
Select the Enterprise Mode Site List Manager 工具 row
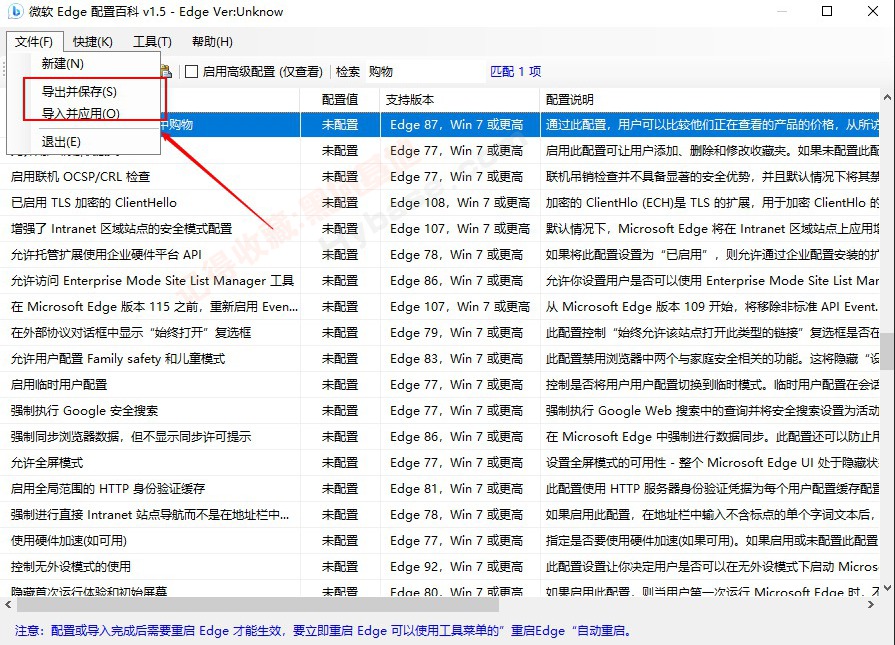[x=440, y=281]
